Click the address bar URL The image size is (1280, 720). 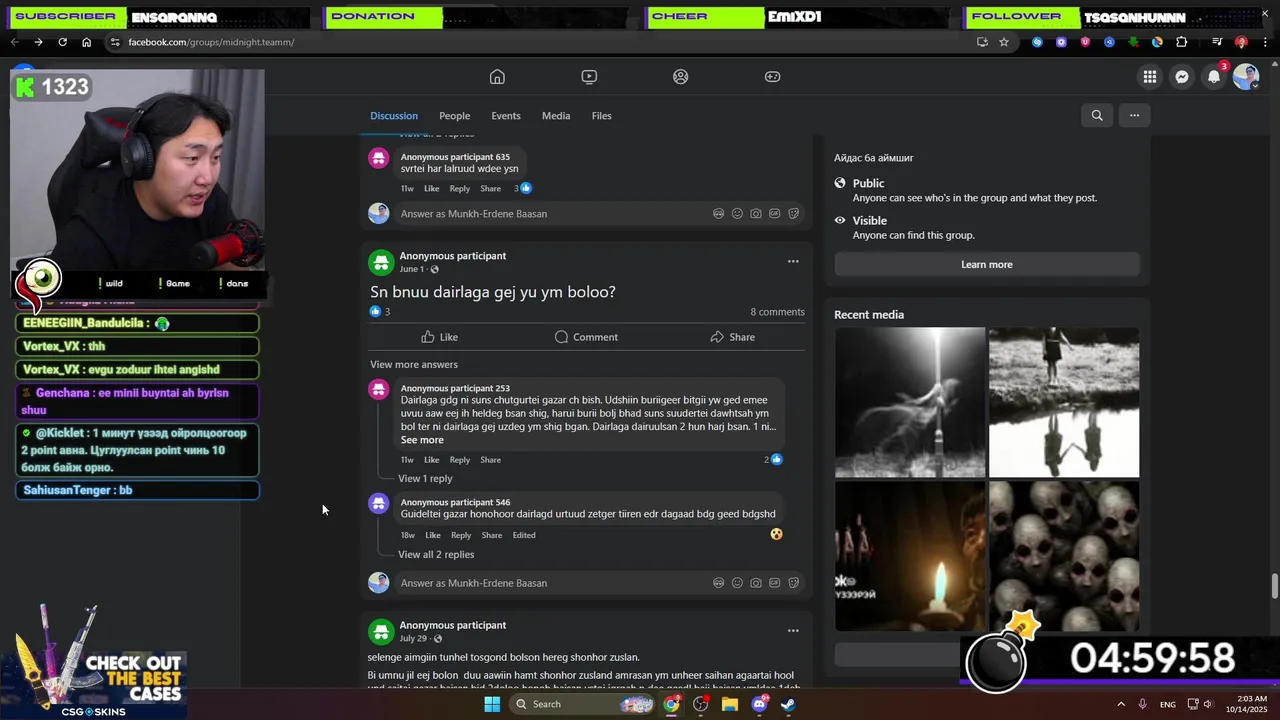click(211, 42)
